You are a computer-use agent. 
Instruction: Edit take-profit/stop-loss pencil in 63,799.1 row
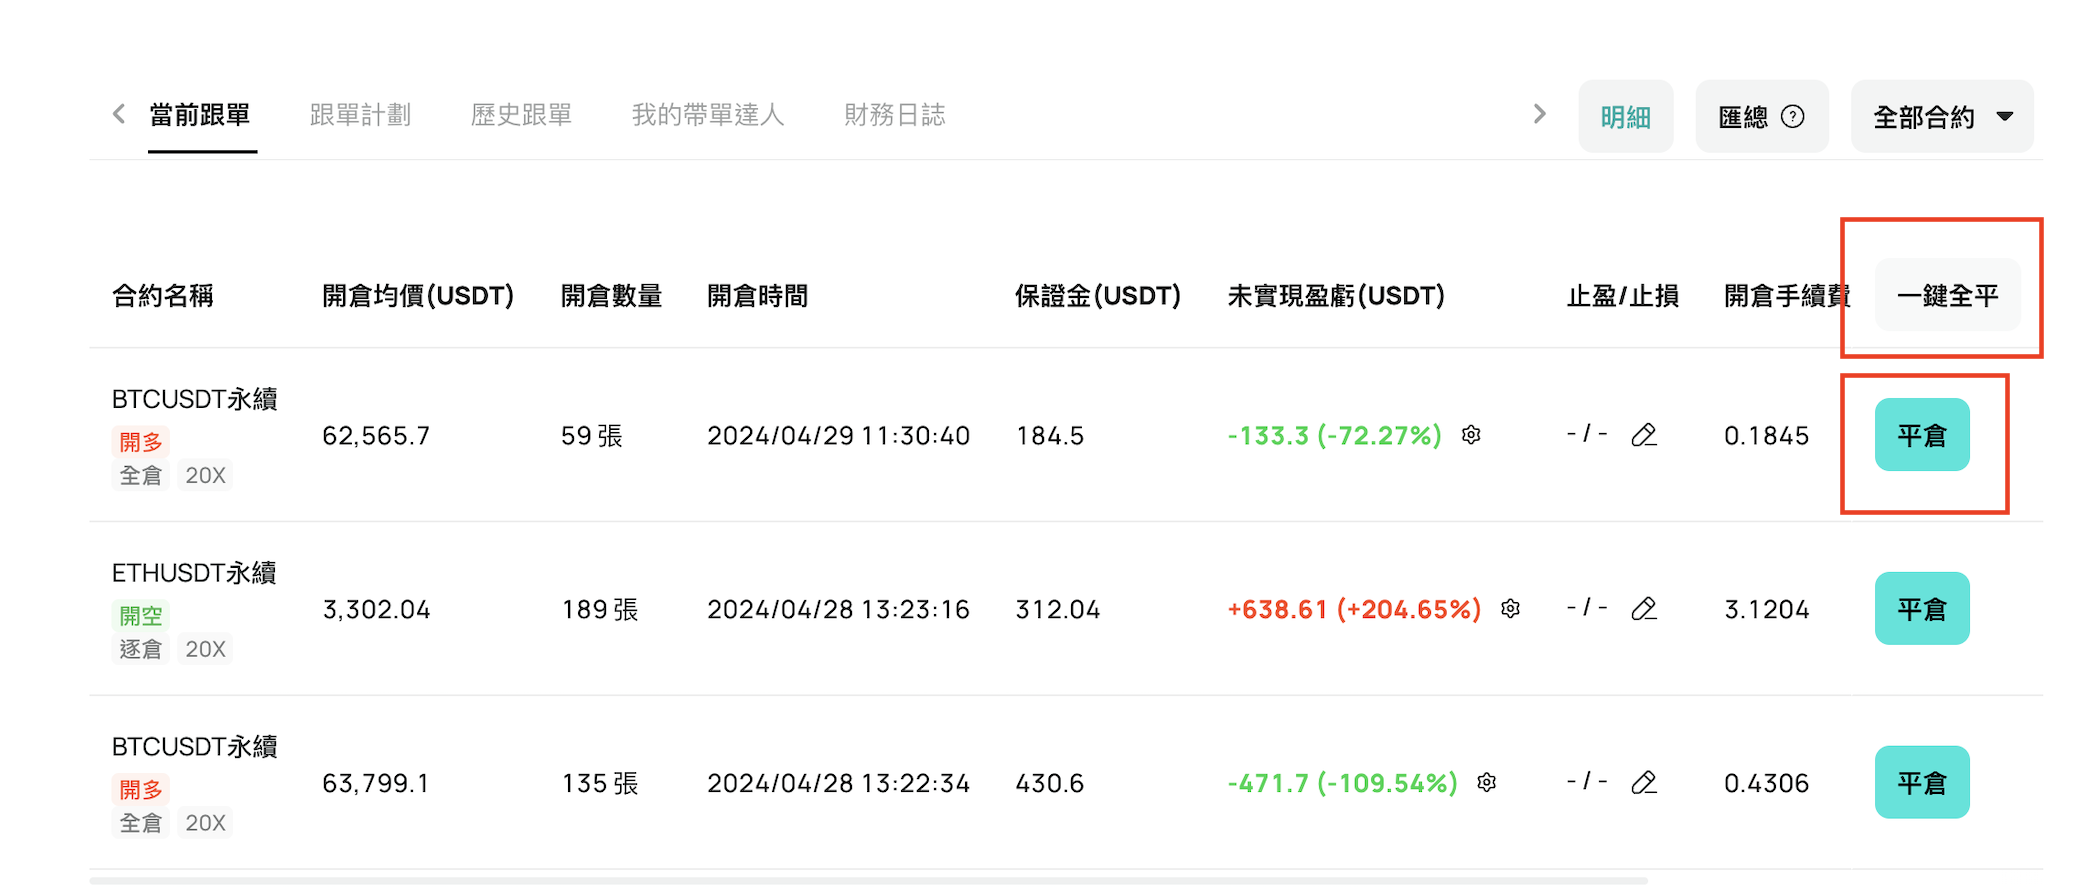1644,783
